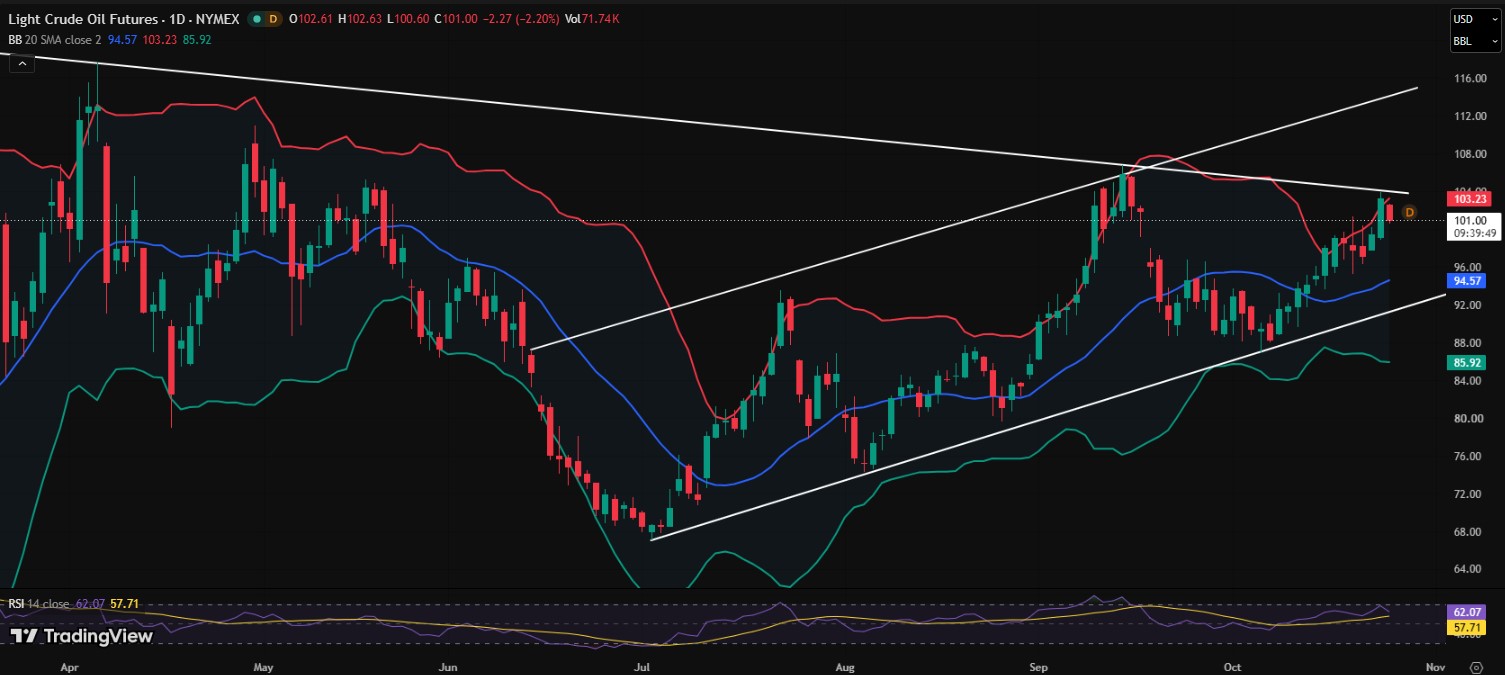1505x675 pixels.
Task: Click the Jul label on the time axis
Action: click(x=642, y=666)
